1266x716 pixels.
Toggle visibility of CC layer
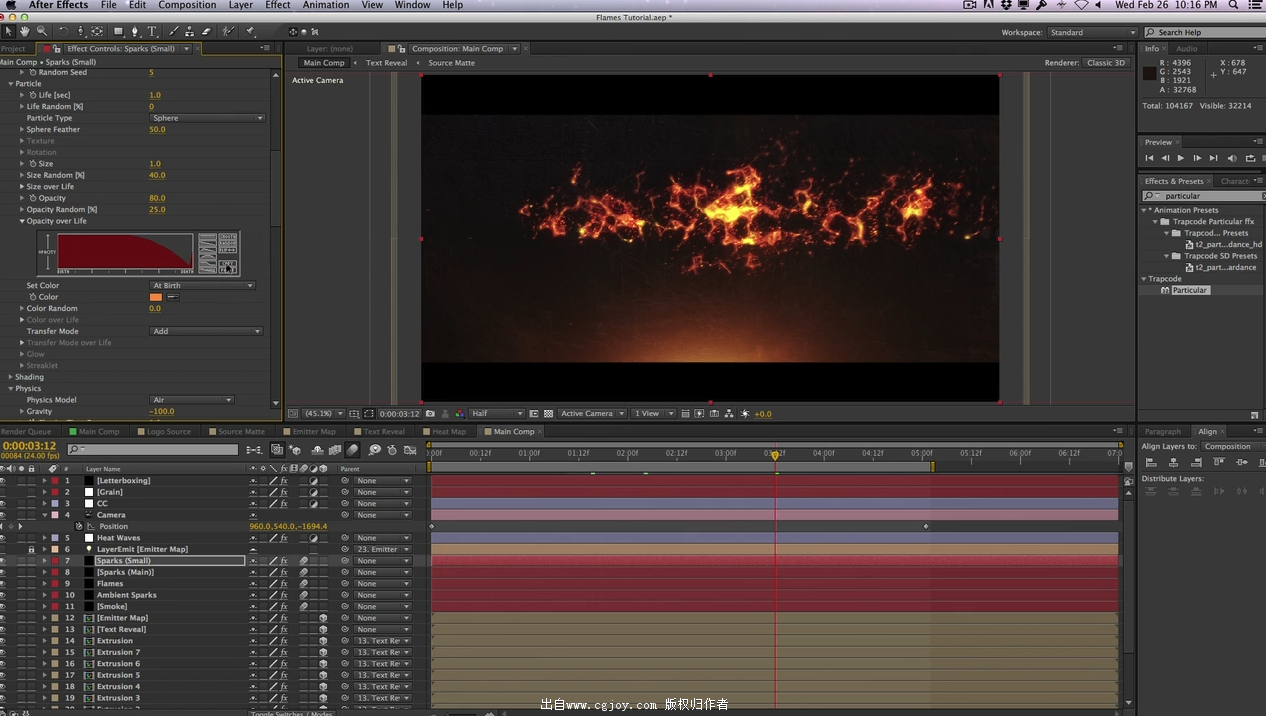coord(3,504)
